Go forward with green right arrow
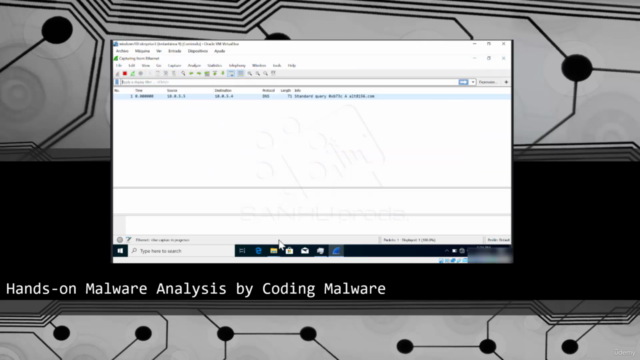This screenshot has width=640, height=360. tap(199, 73)
